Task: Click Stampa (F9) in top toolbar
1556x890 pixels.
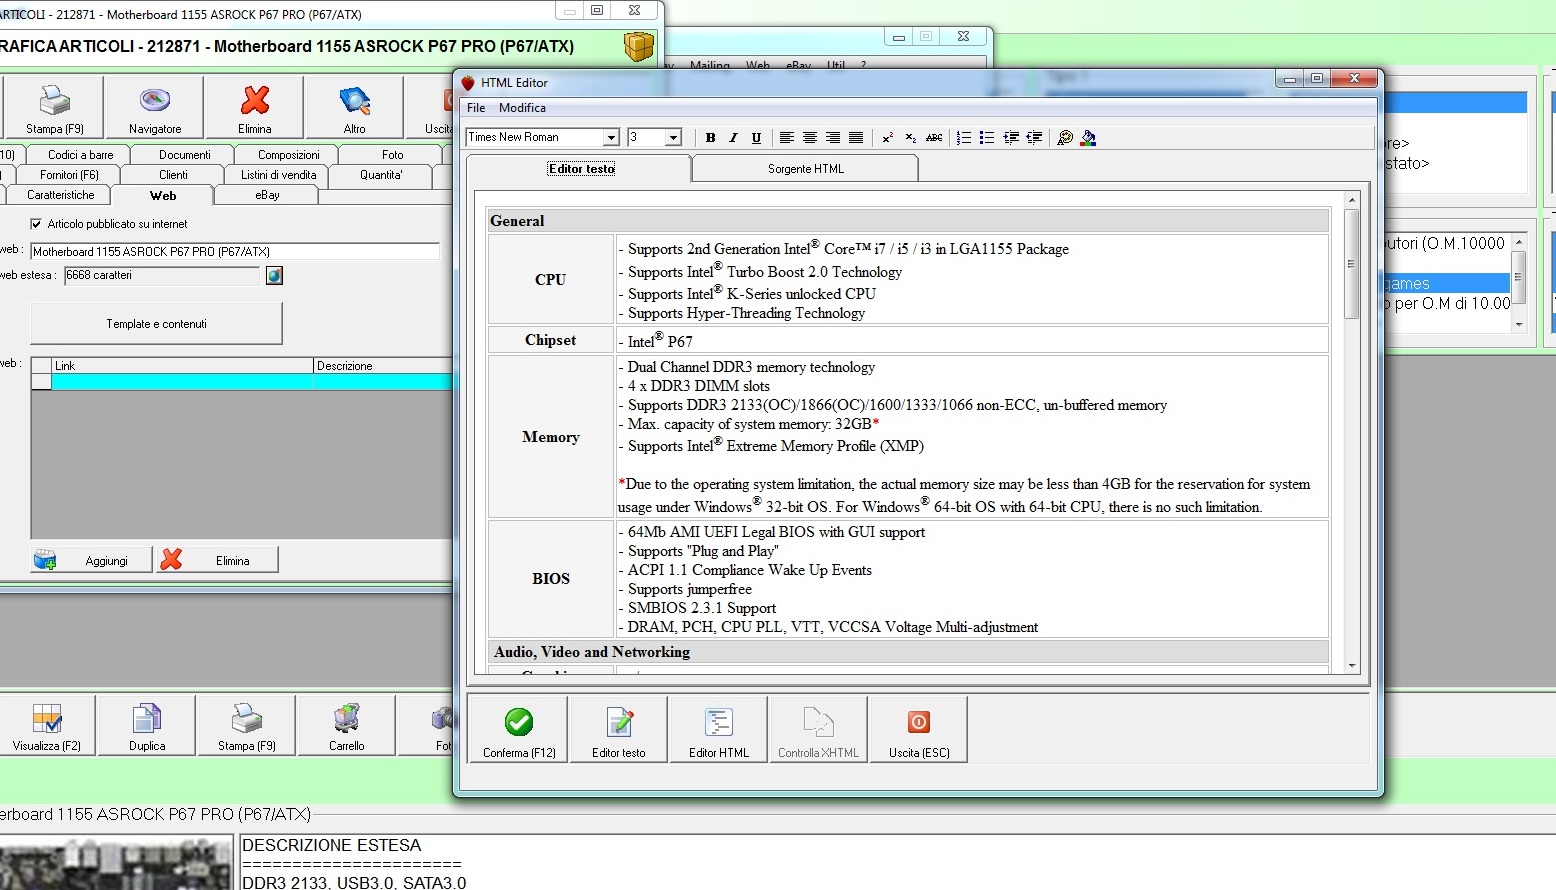Action: pos(54,107)
